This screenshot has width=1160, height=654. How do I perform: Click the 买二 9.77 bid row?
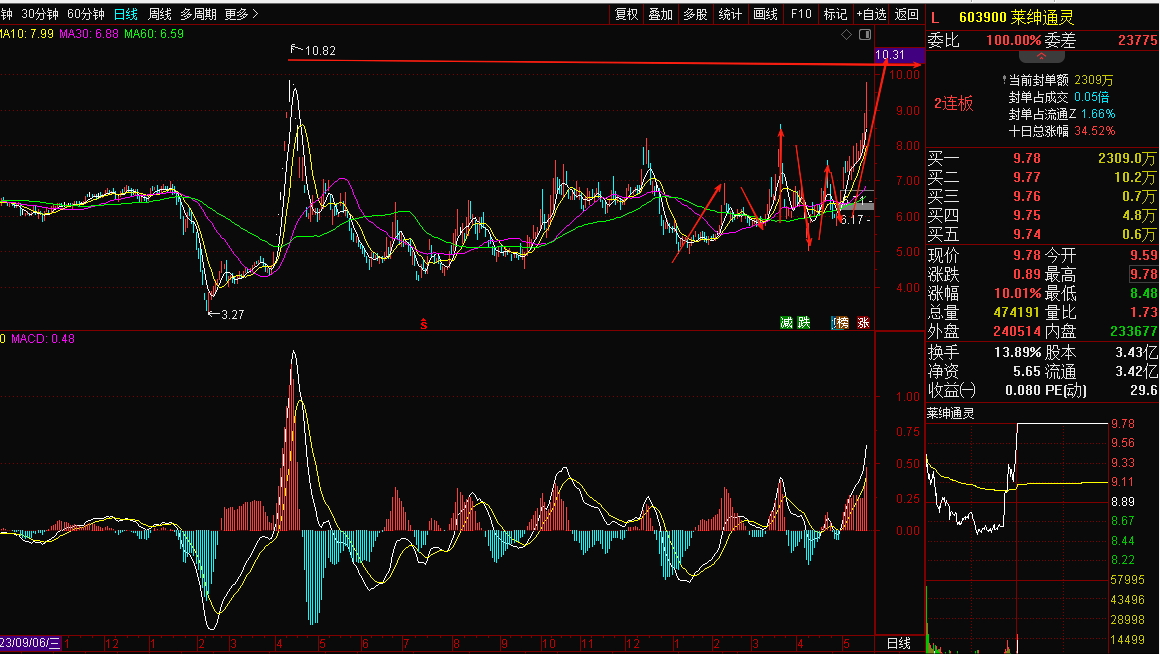1042,178
